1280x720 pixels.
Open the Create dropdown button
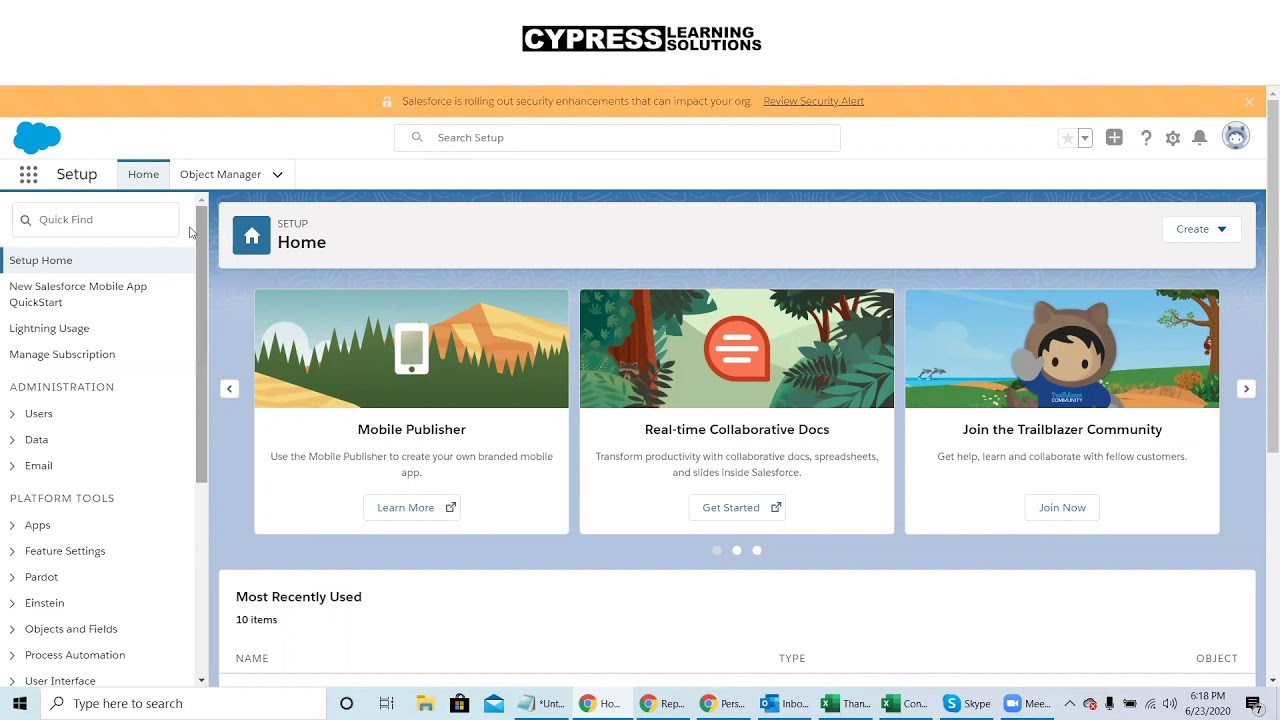click(1201, 229)
